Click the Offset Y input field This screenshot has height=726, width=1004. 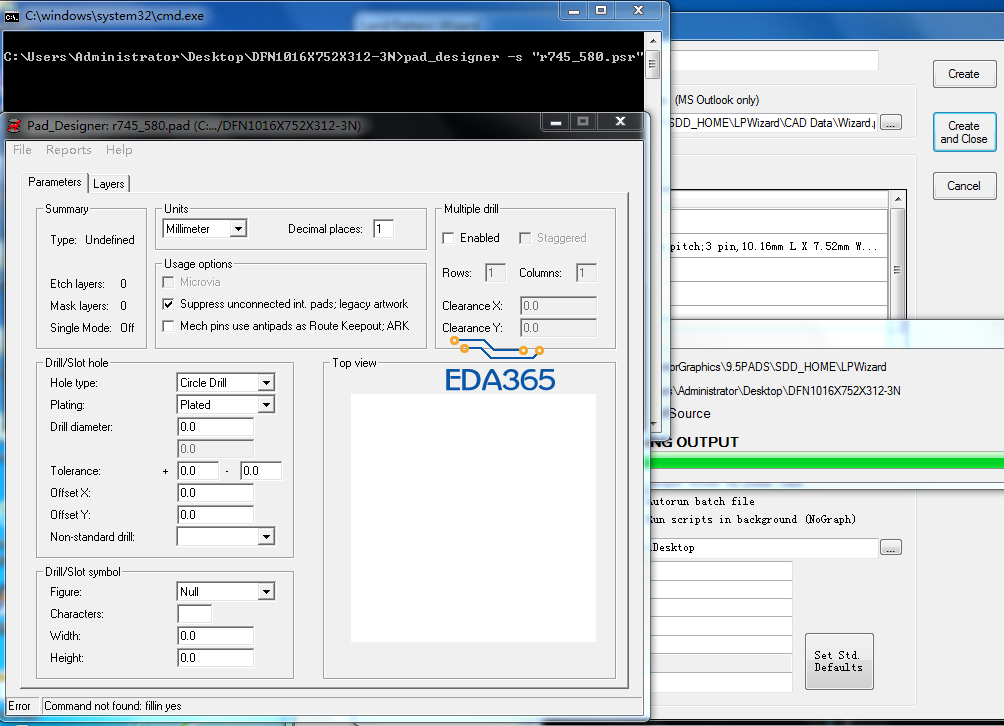(215, 515)
